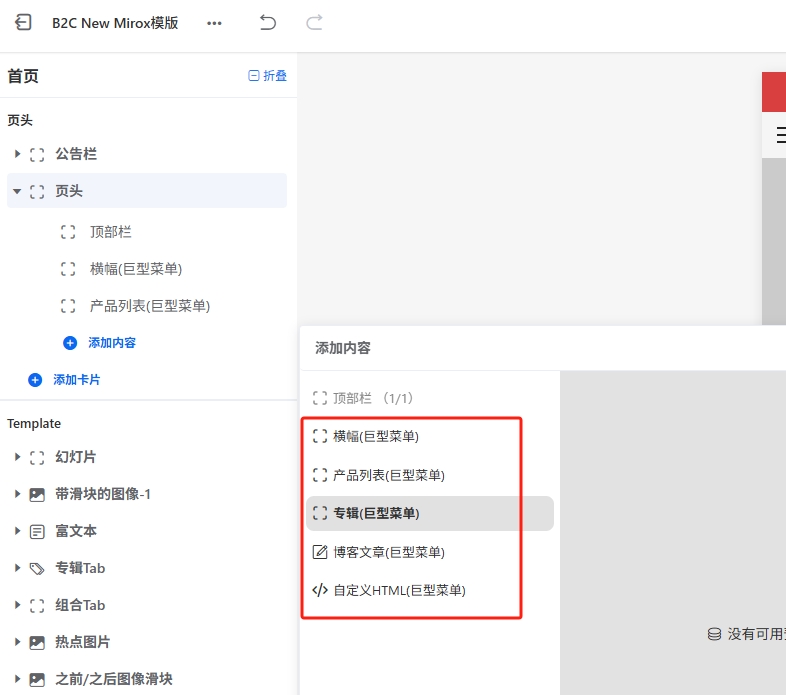Click the blue plus icon beside 添加卡片
Viewport: 786px width, 695px height.
tap(35, 380)
